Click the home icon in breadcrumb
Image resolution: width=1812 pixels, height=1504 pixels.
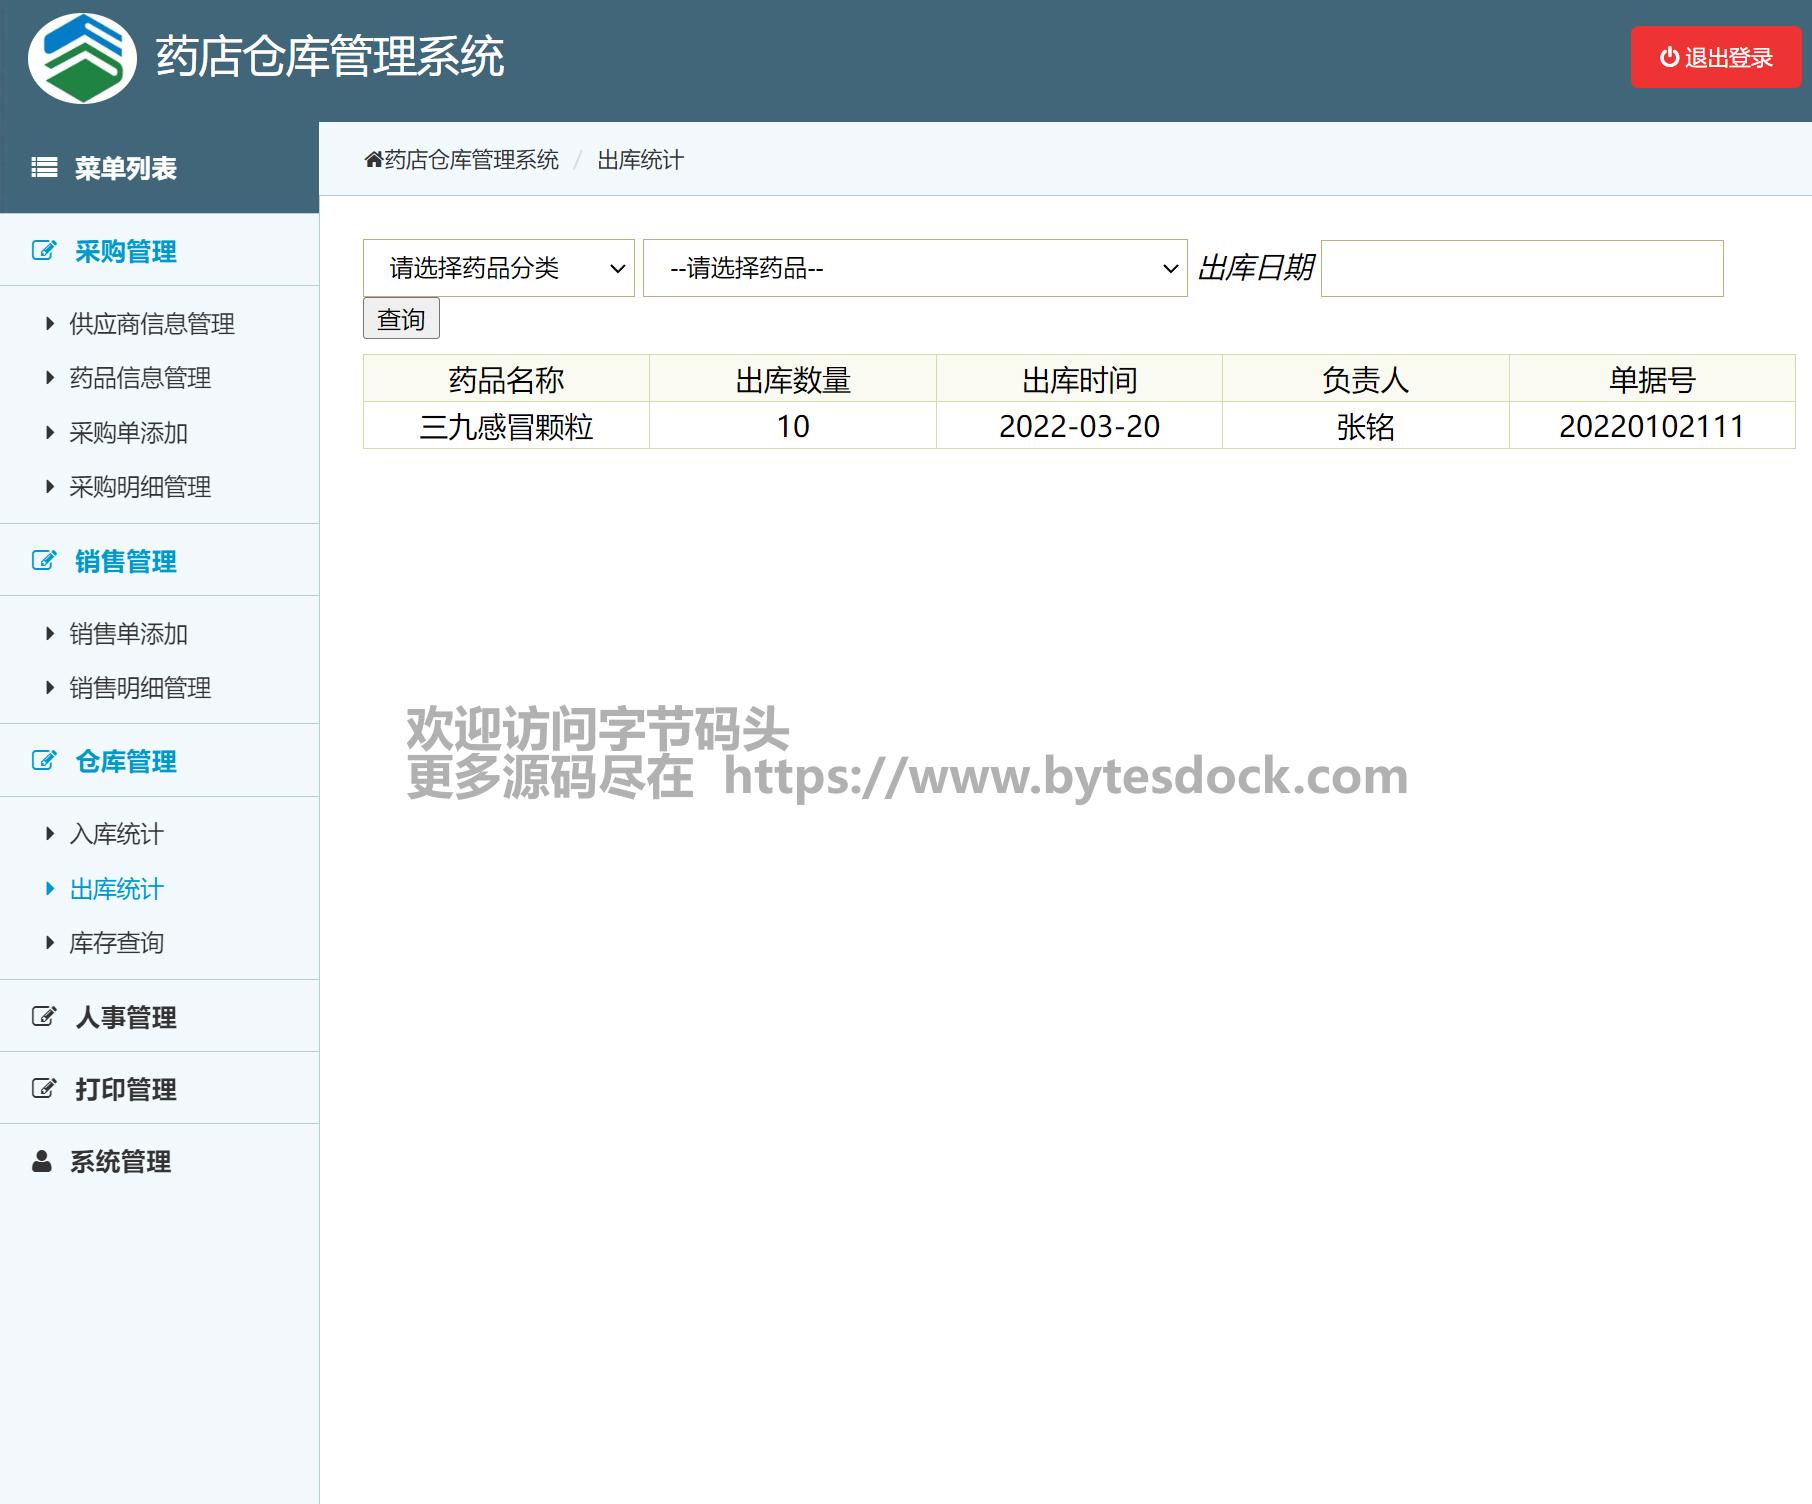pyautogui.click(x=373, y=160)
